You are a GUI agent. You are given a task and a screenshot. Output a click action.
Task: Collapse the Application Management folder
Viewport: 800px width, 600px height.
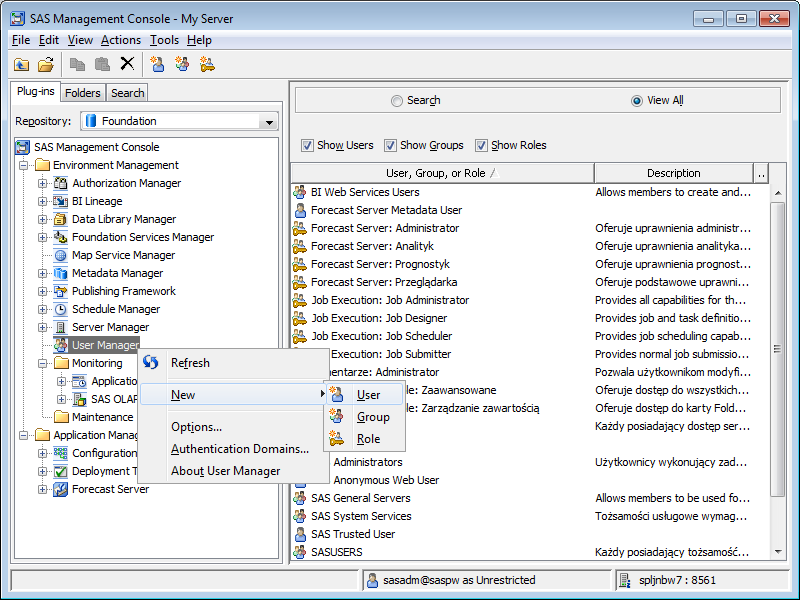click(x=23, y=435)
